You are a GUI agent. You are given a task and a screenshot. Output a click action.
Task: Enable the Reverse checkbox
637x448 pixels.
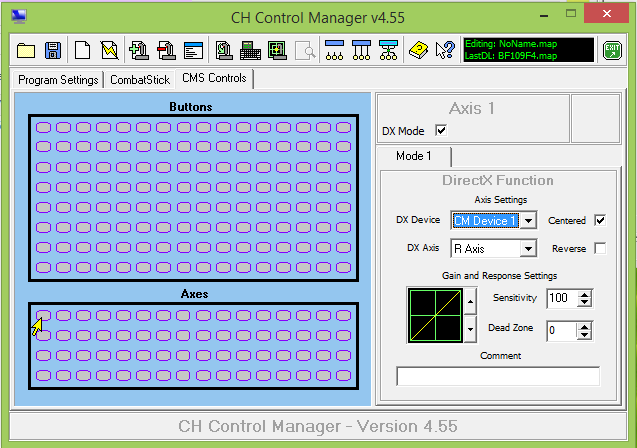(x=600, y=248)
